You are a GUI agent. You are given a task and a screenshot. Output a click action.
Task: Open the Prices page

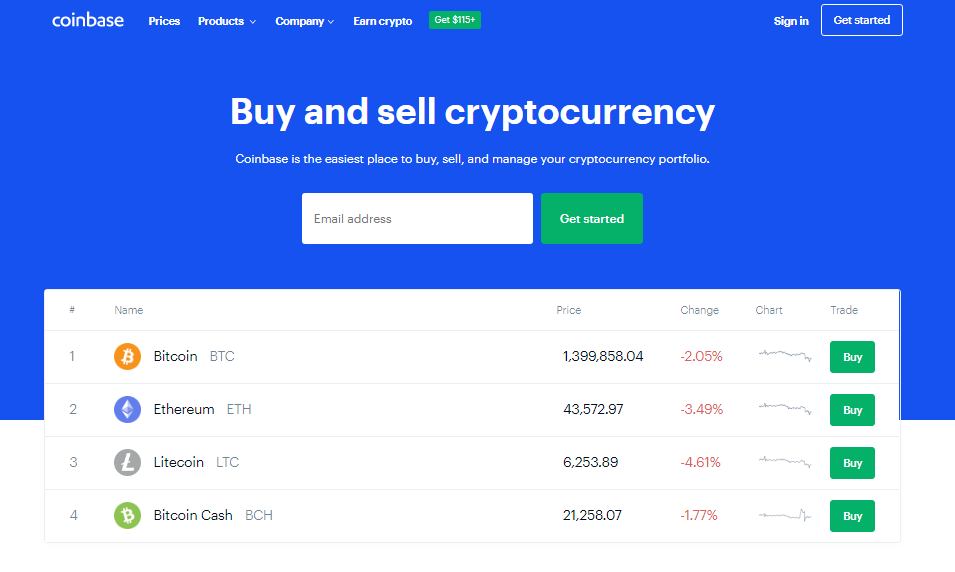(x=164, y=21)
